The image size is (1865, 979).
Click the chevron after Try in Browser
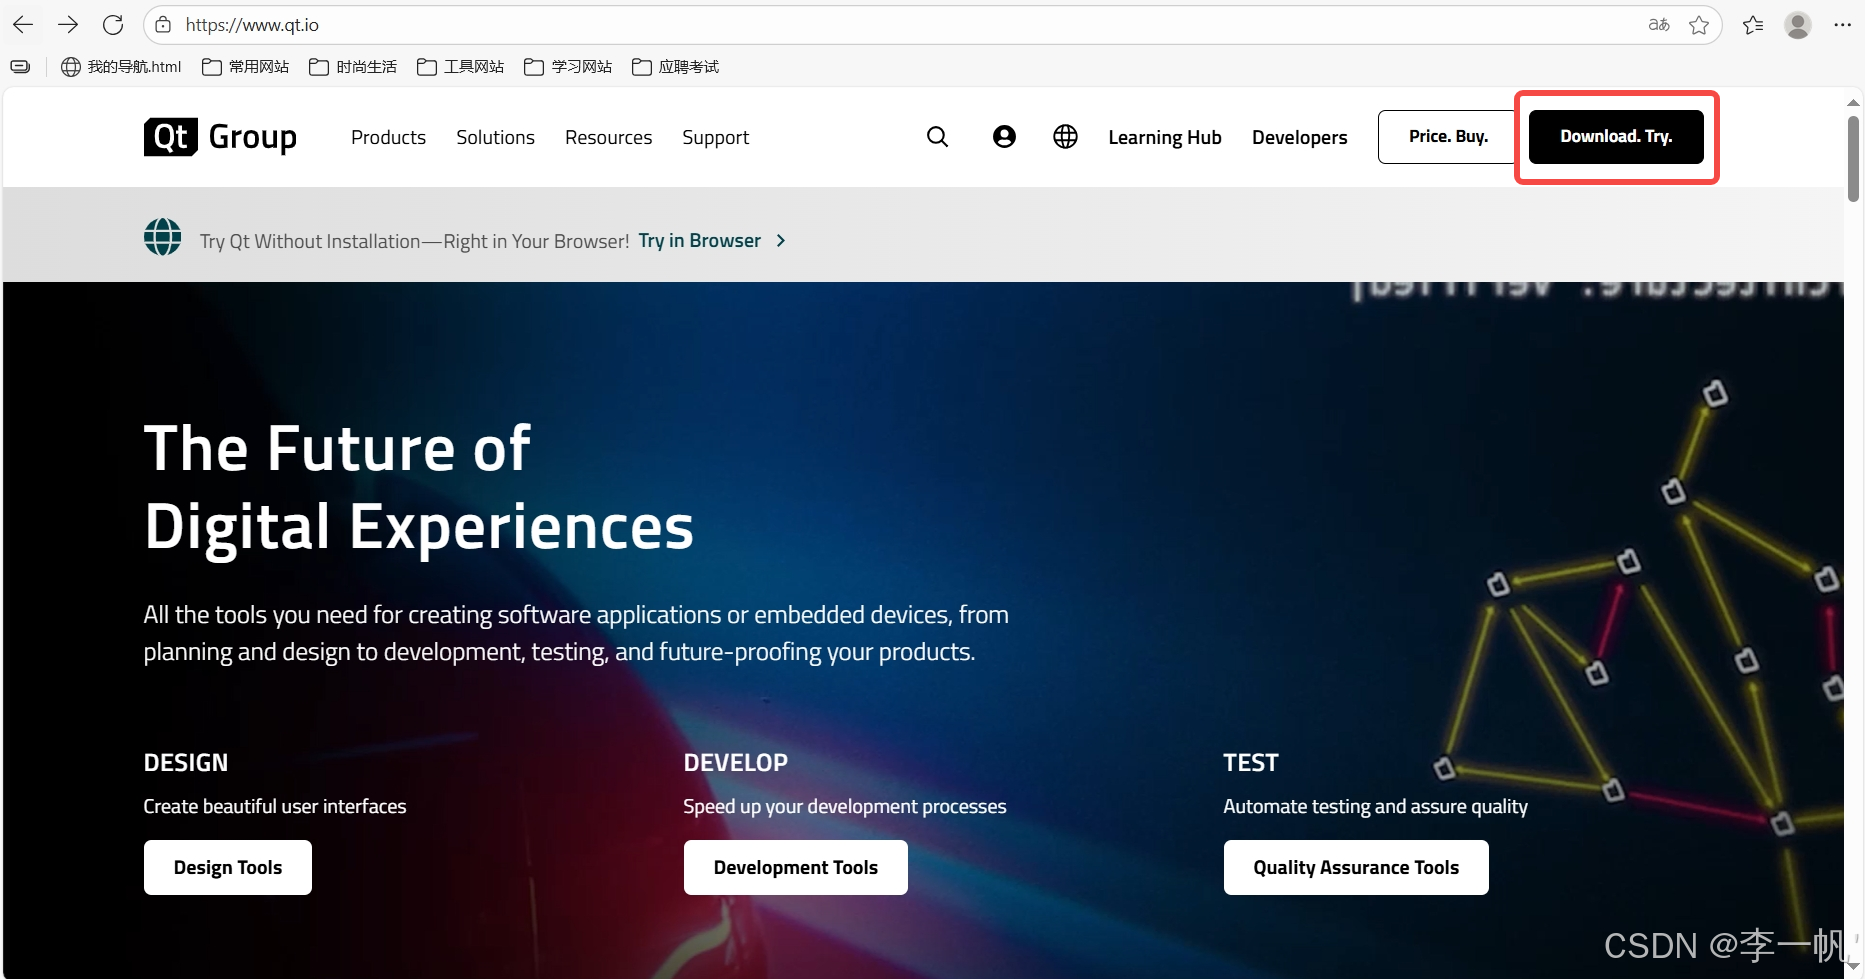point(781,241)
